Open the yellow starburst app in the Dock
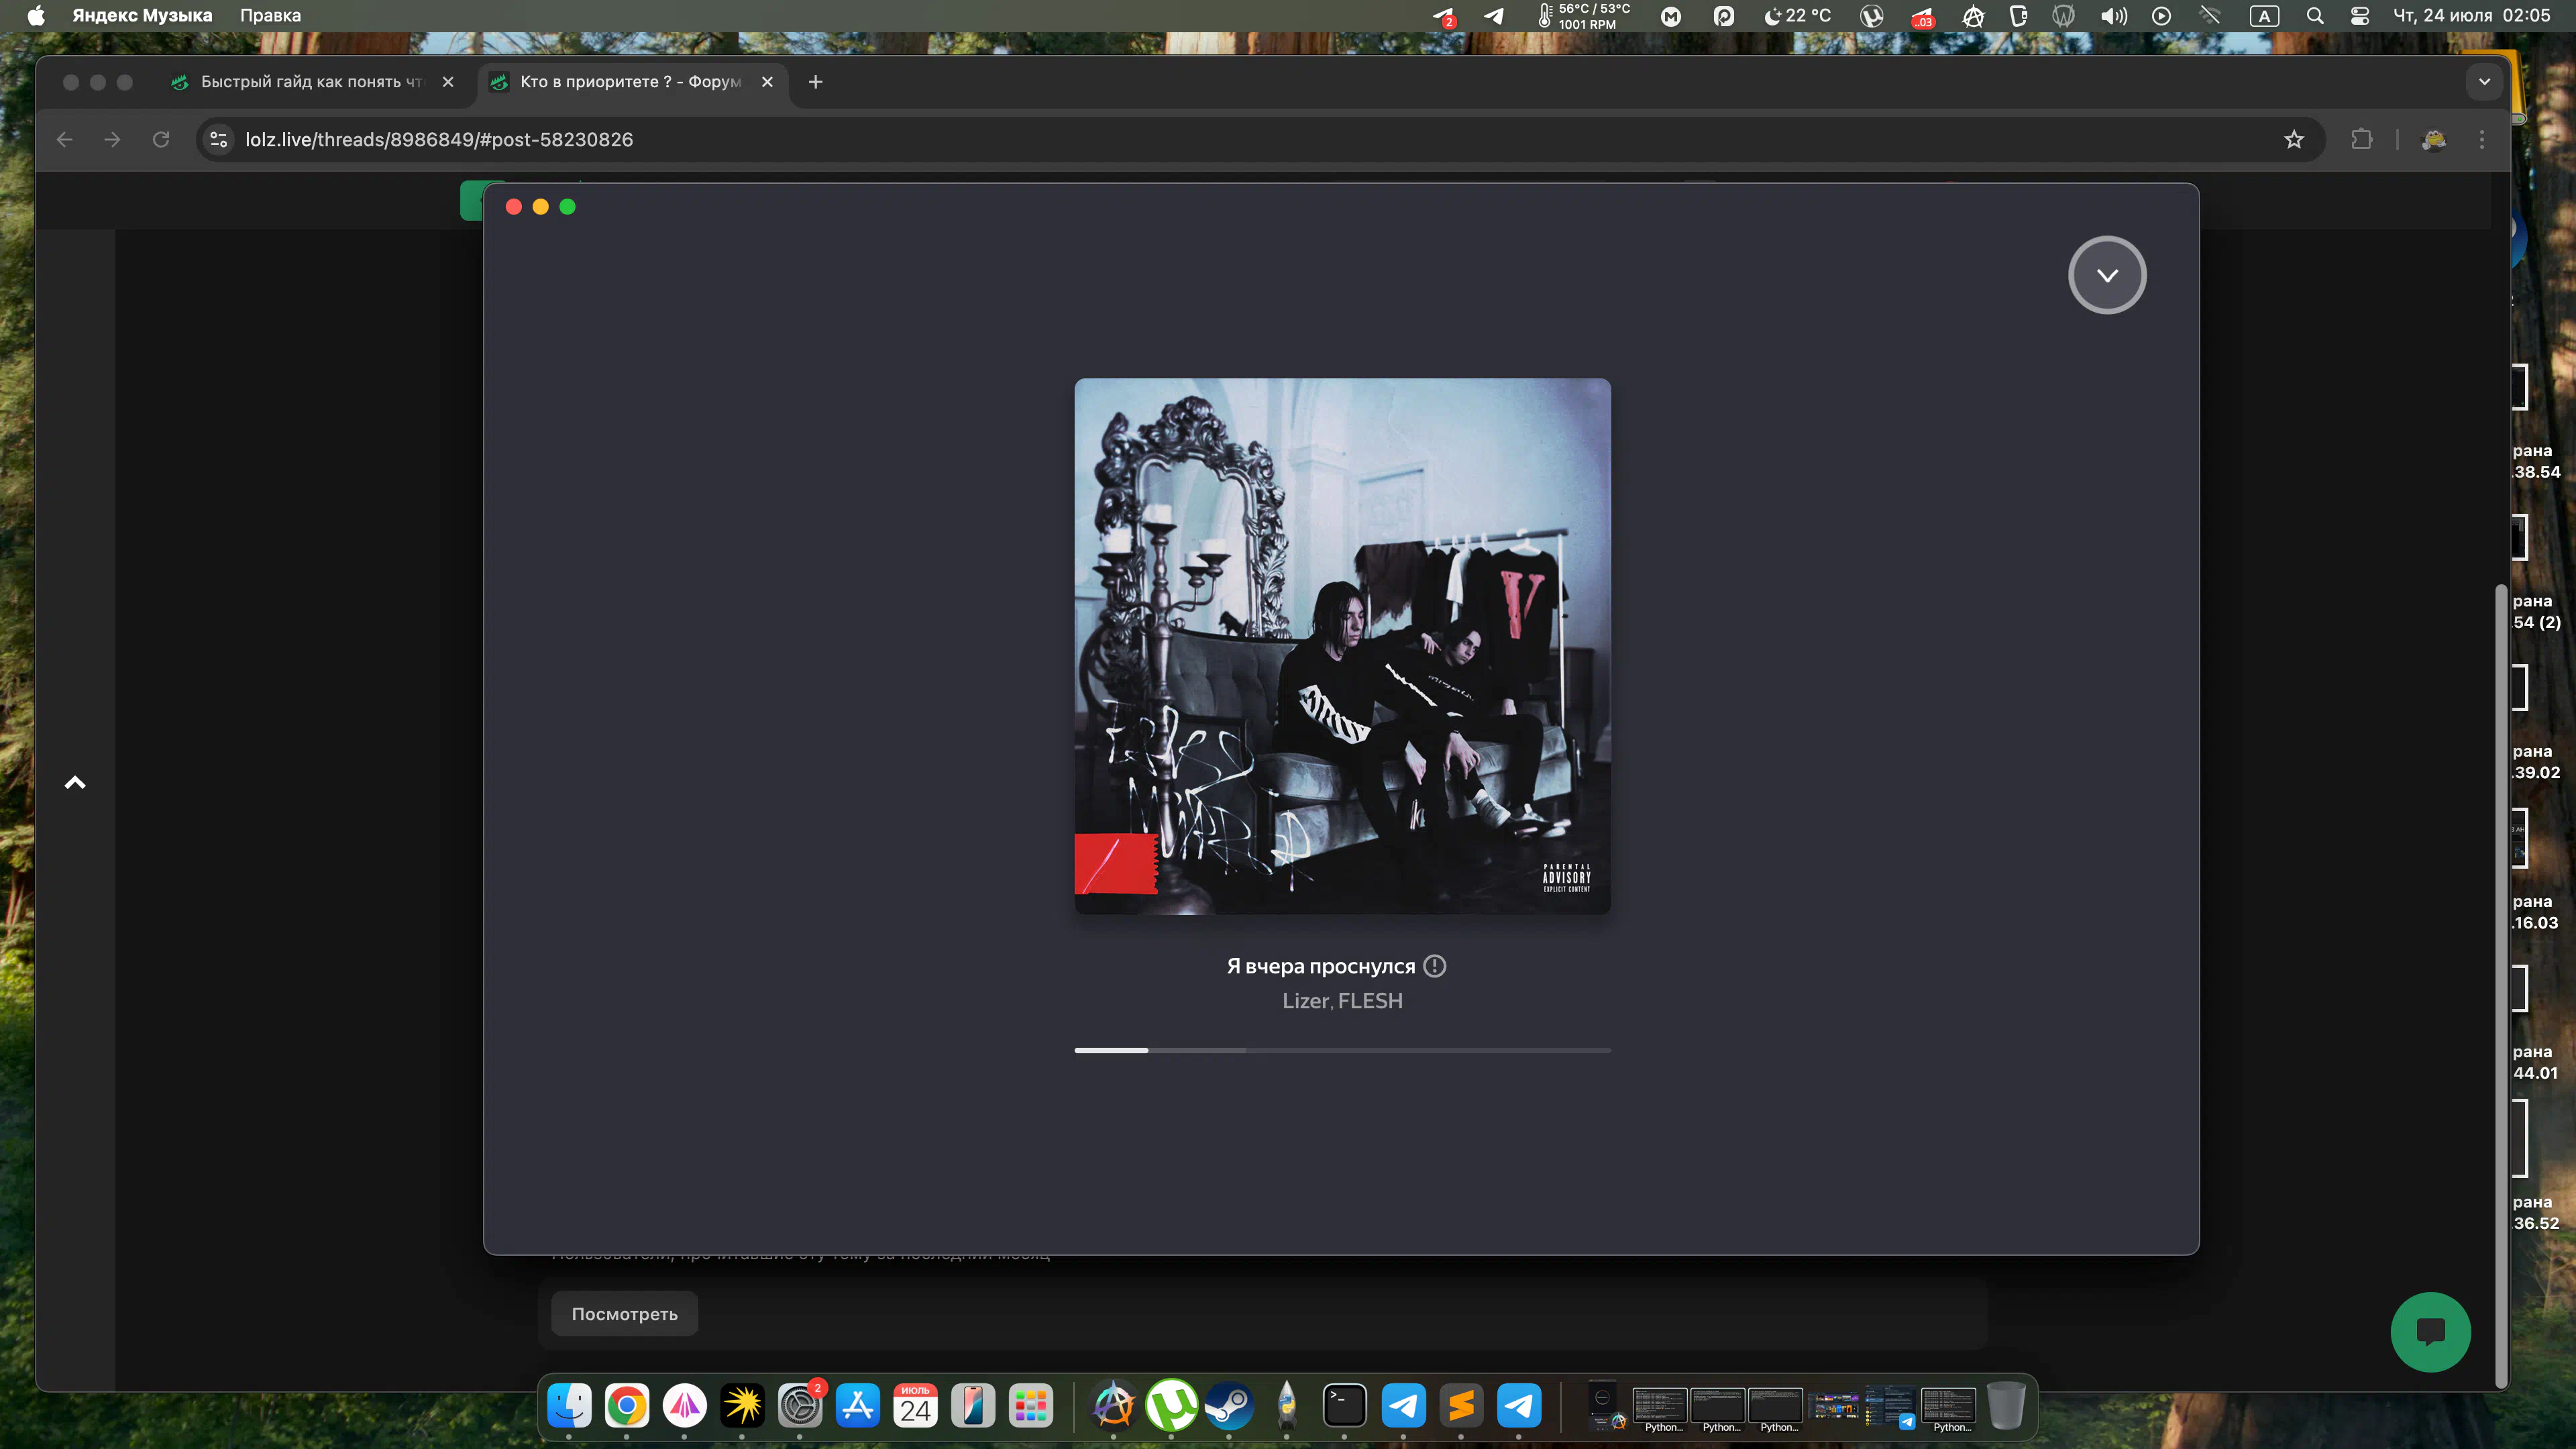2576x1449 pixels. tap(742, 1406)
